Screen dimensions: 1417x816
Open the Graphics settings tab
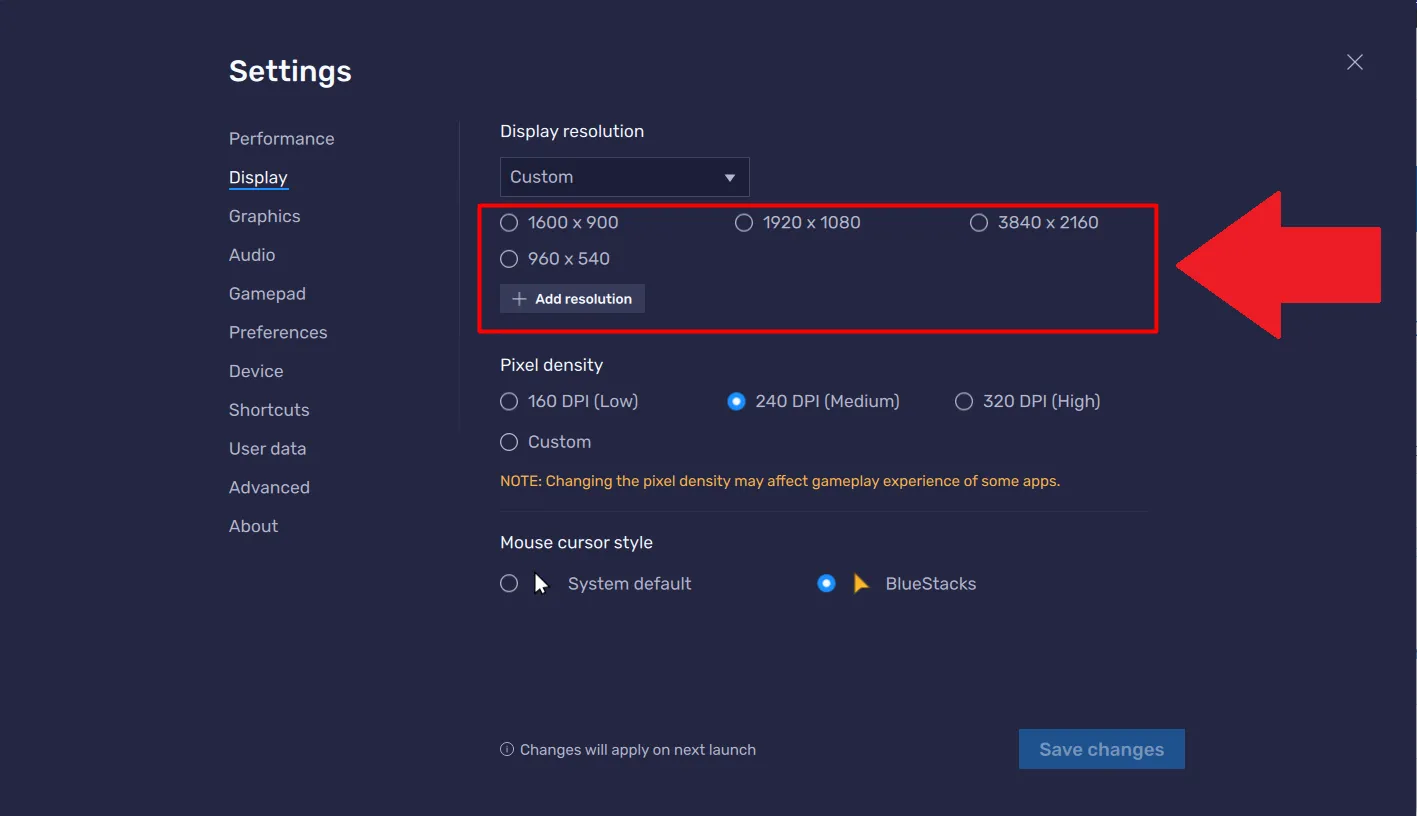264,216
